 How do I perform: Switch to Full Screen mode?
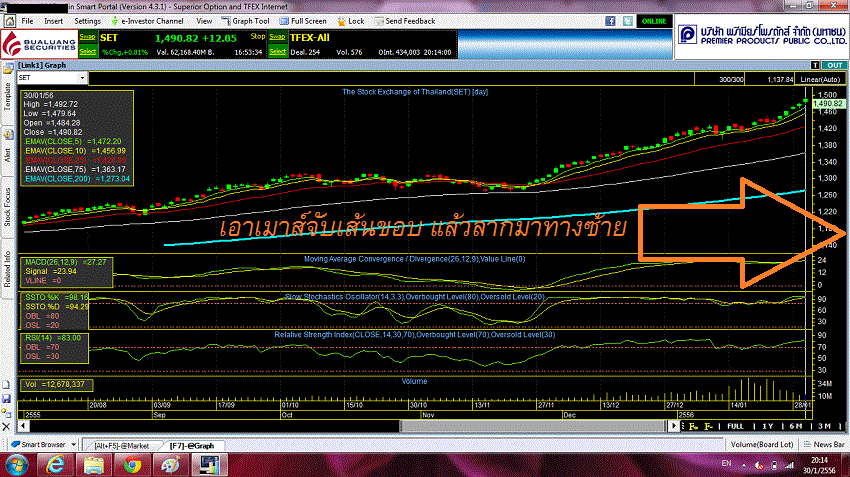point(303,21)
